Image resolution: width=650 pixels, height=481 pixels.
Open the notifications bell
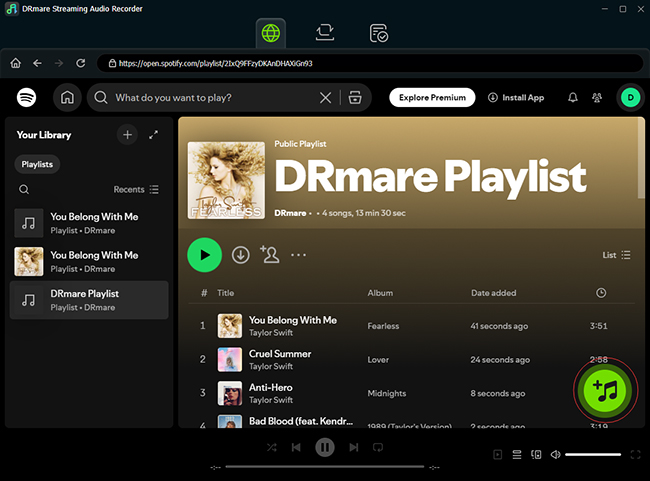(573, 98)
